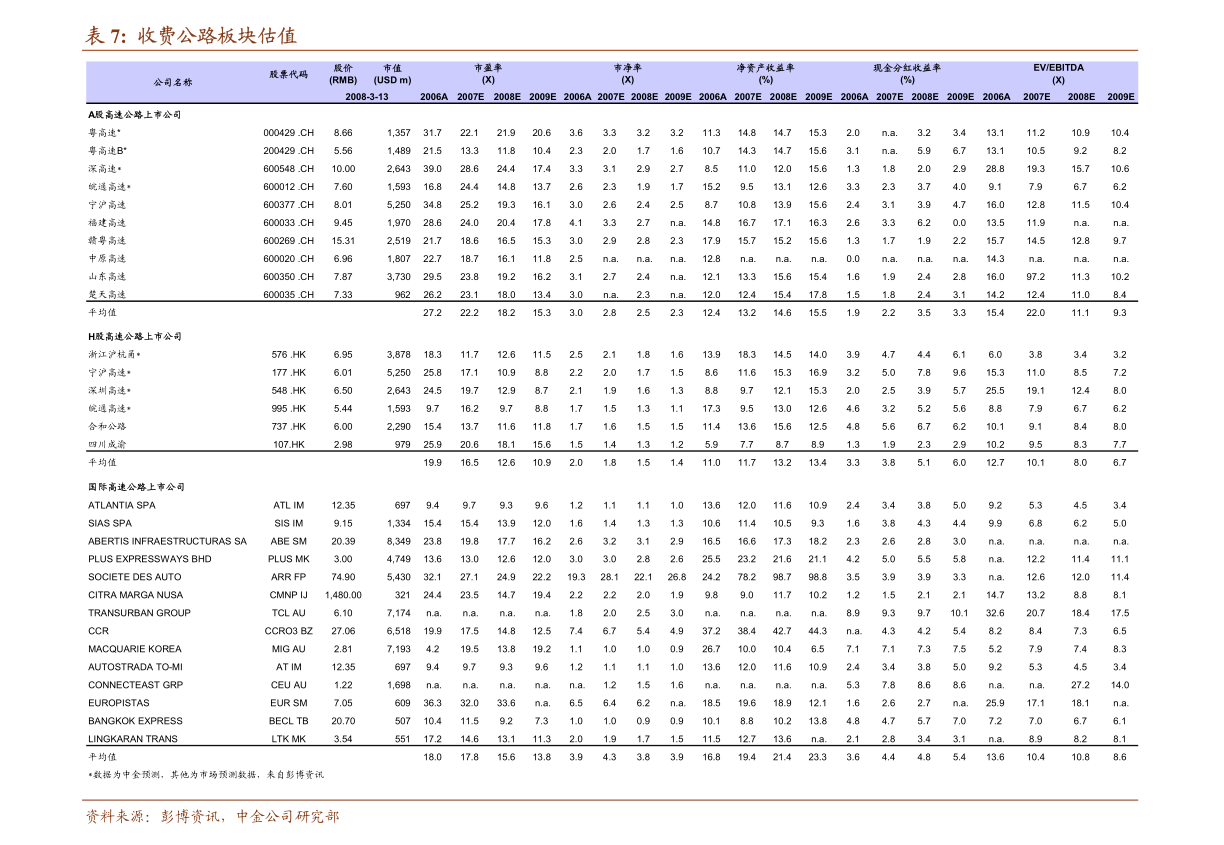This screenshot has width=1224, height=845.
Task: Select the '股价 (RMB)' column header
Action: (343, 74)
